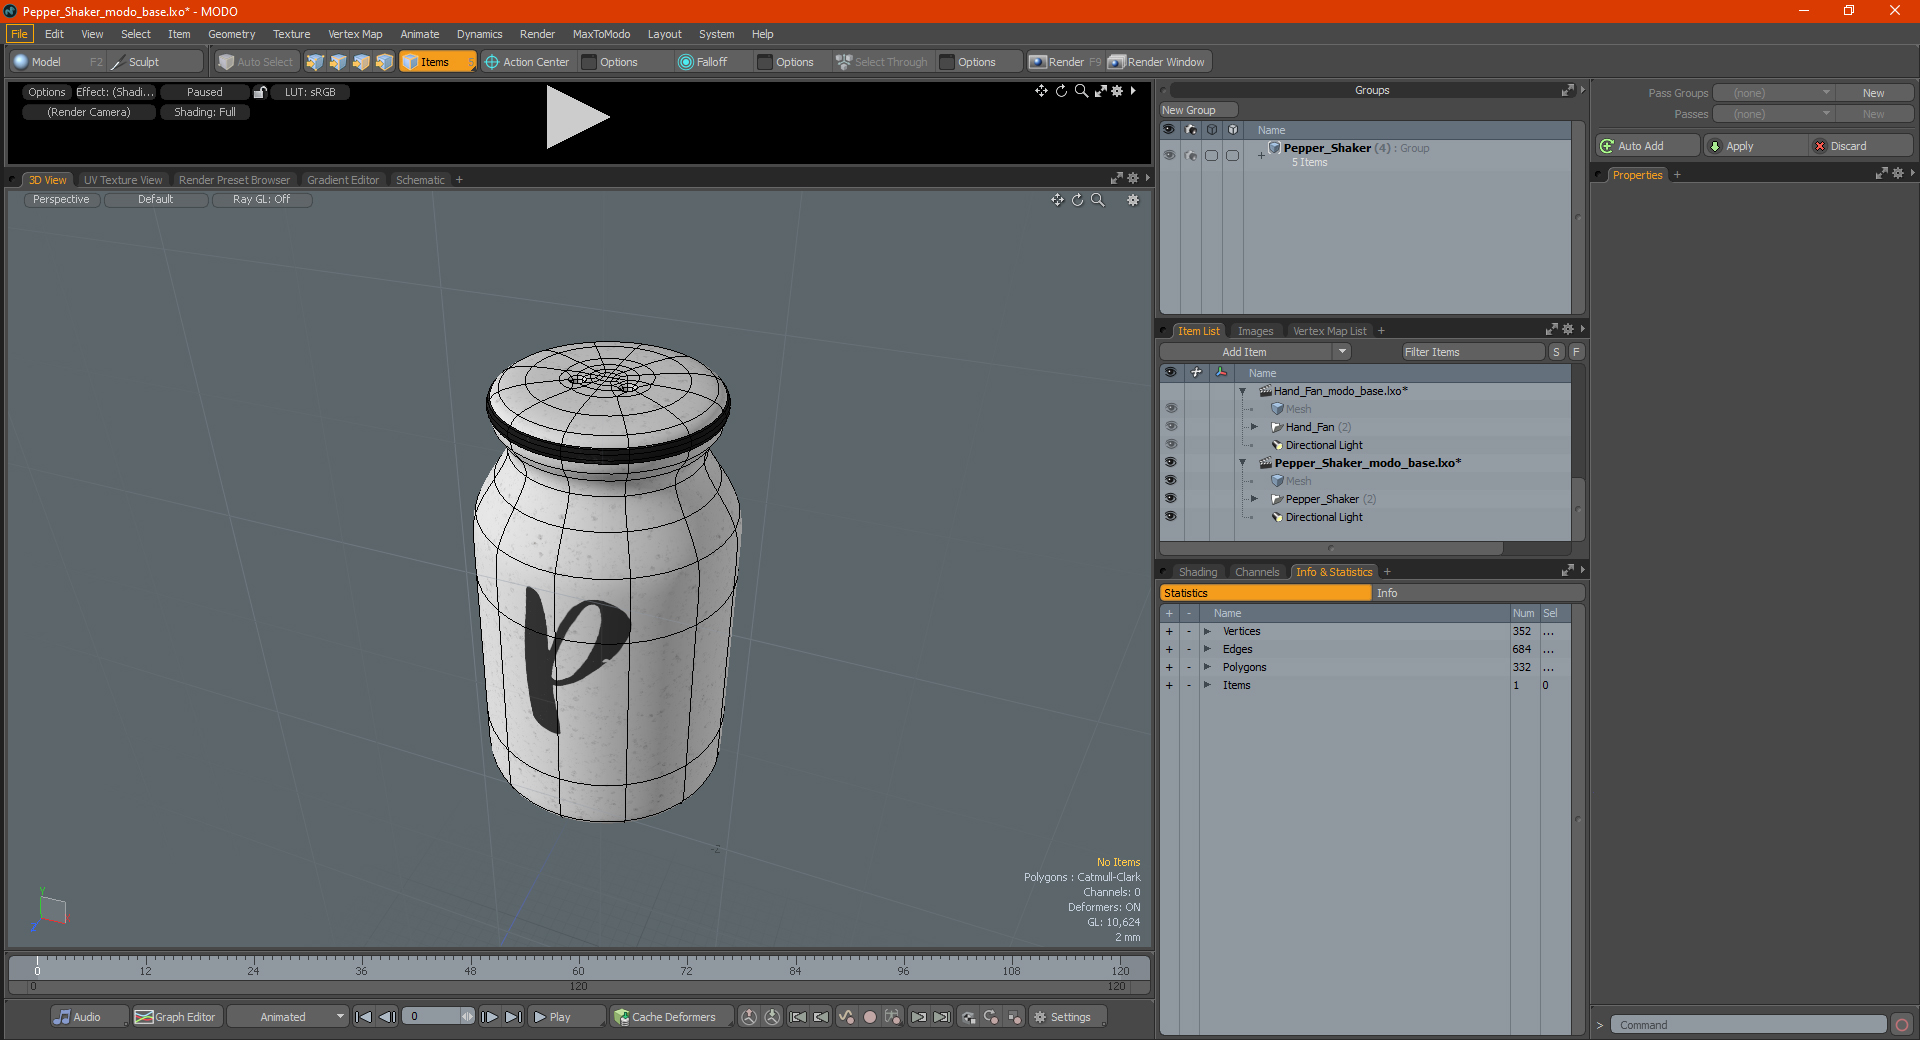The height and width of the screenshot is (1040, 1920).
Task: Toggle visibility of Hand_Fan item
Action: coord(1171,427)
